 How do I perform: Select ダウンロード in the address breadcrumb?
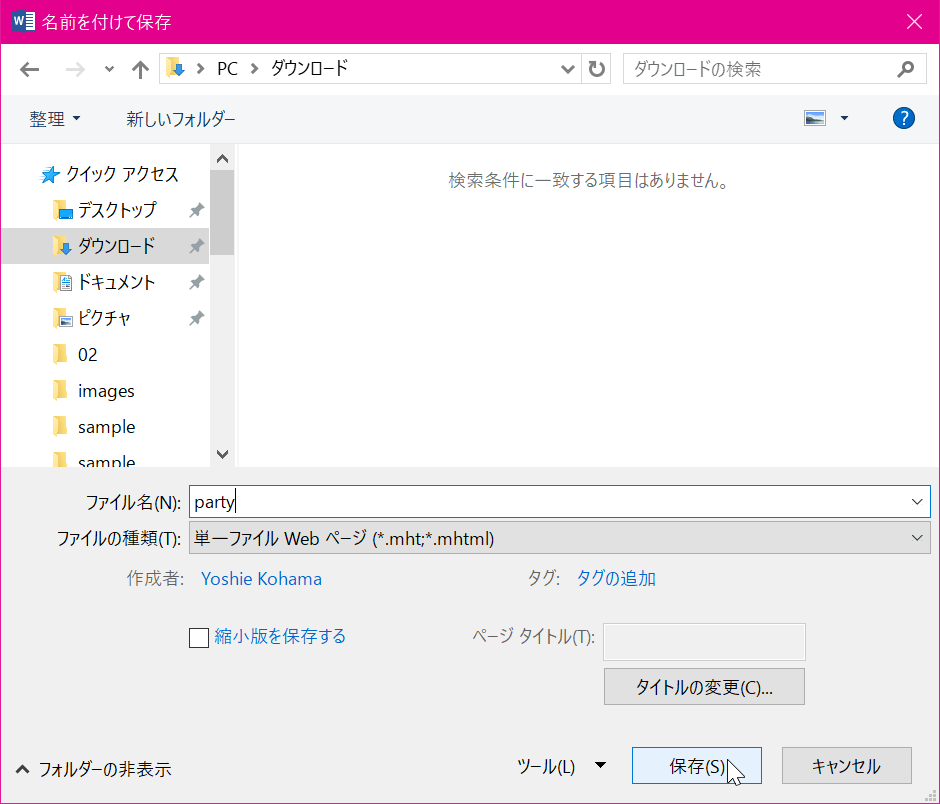point(309,68)
